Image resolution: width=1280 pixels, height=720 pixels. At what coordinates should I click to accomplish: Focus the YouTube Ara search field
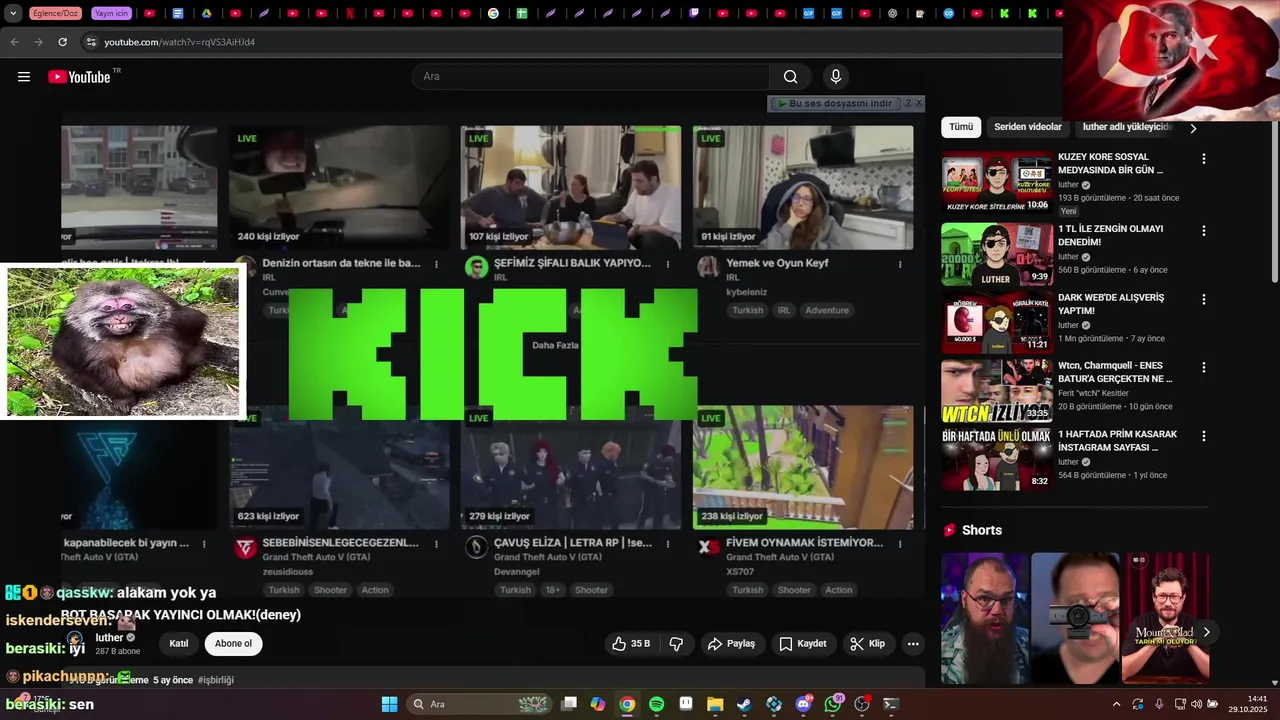(591, 77)
